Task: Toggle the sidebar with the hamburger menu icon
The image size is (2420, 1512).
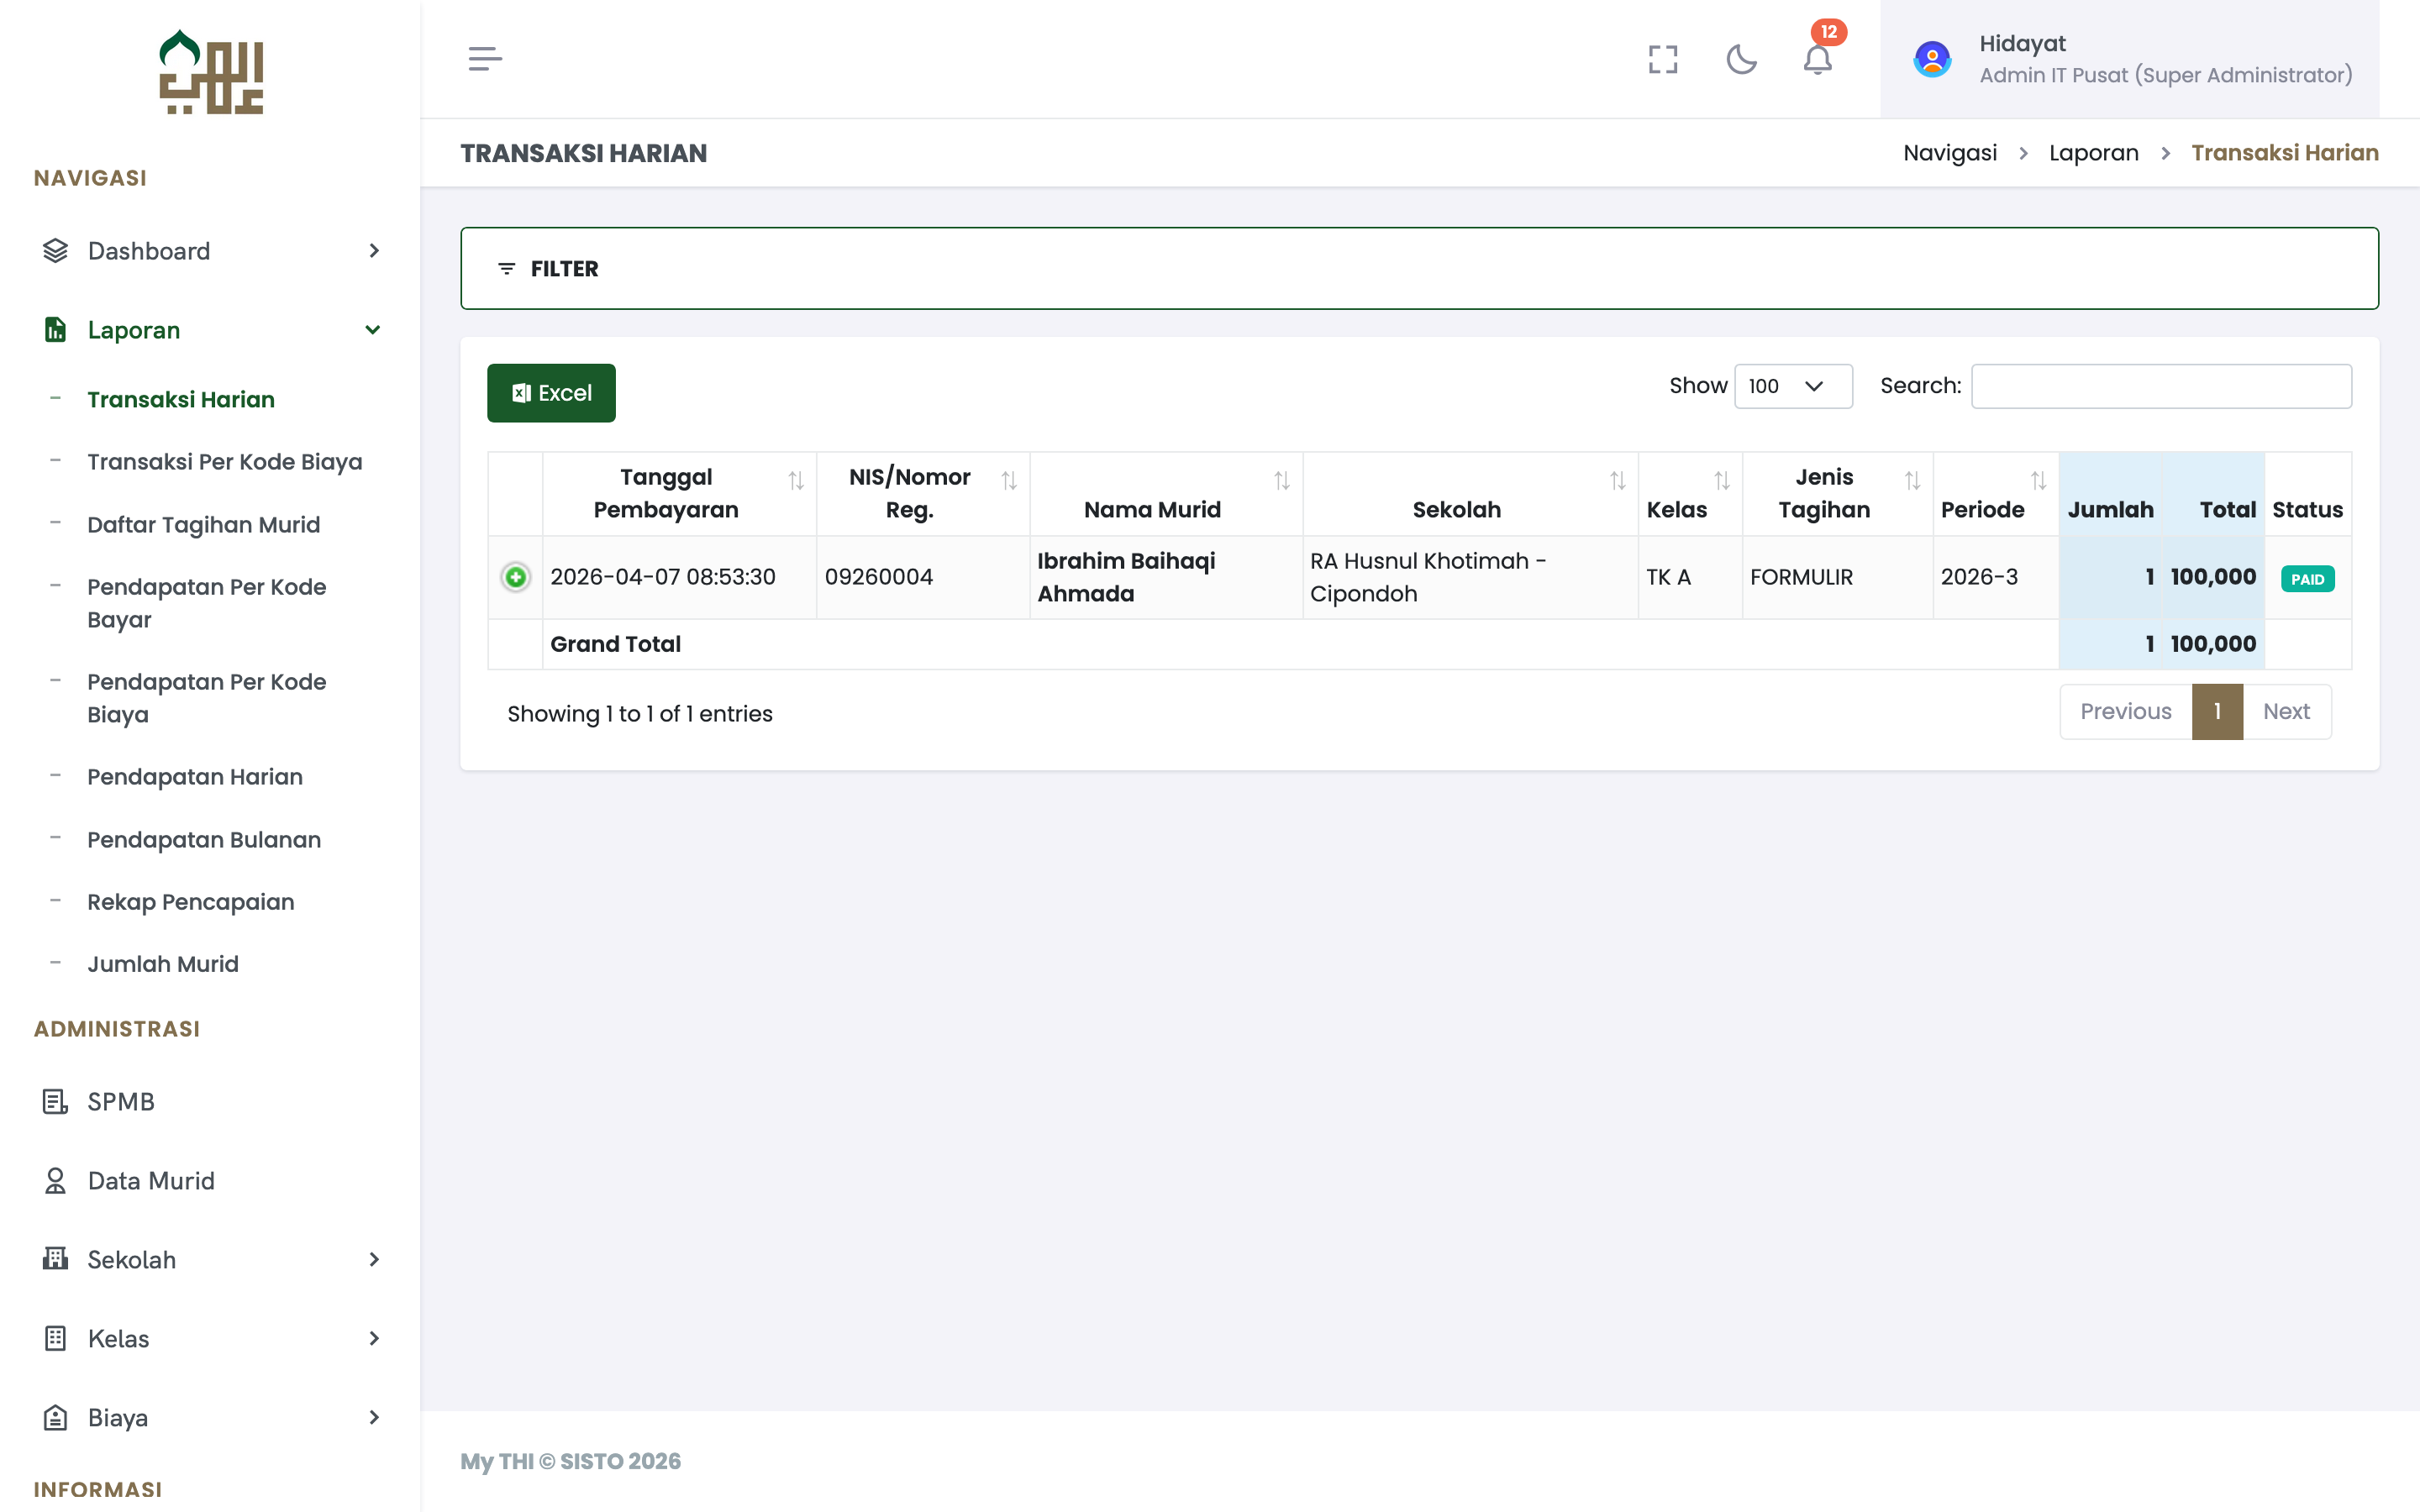Action: (x=485, y=59)
